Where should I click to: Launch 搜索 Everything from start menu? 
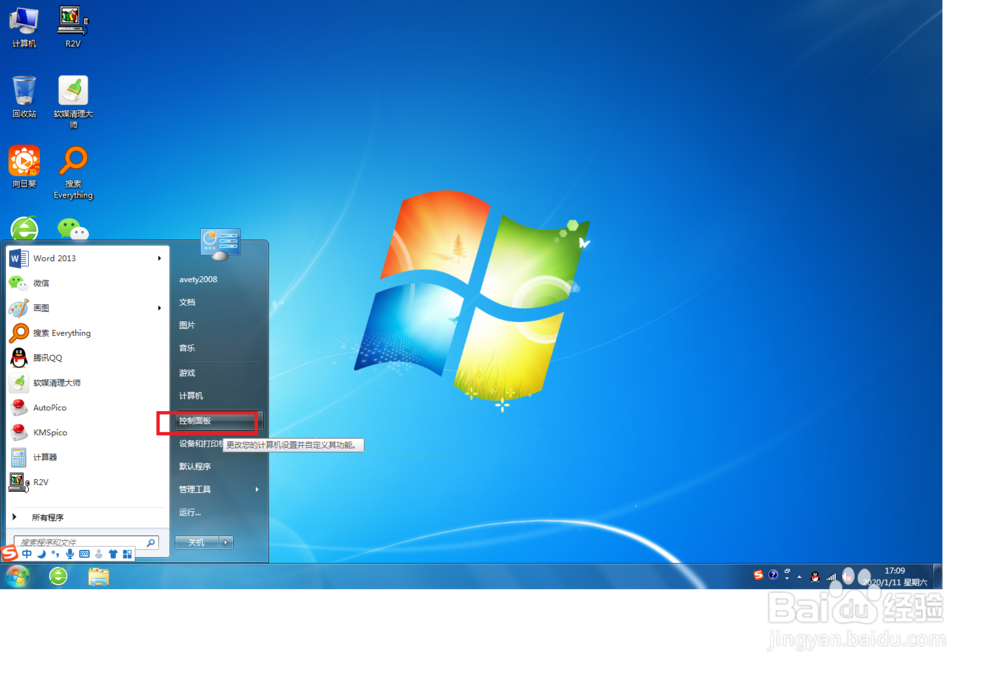pos(87,333)
